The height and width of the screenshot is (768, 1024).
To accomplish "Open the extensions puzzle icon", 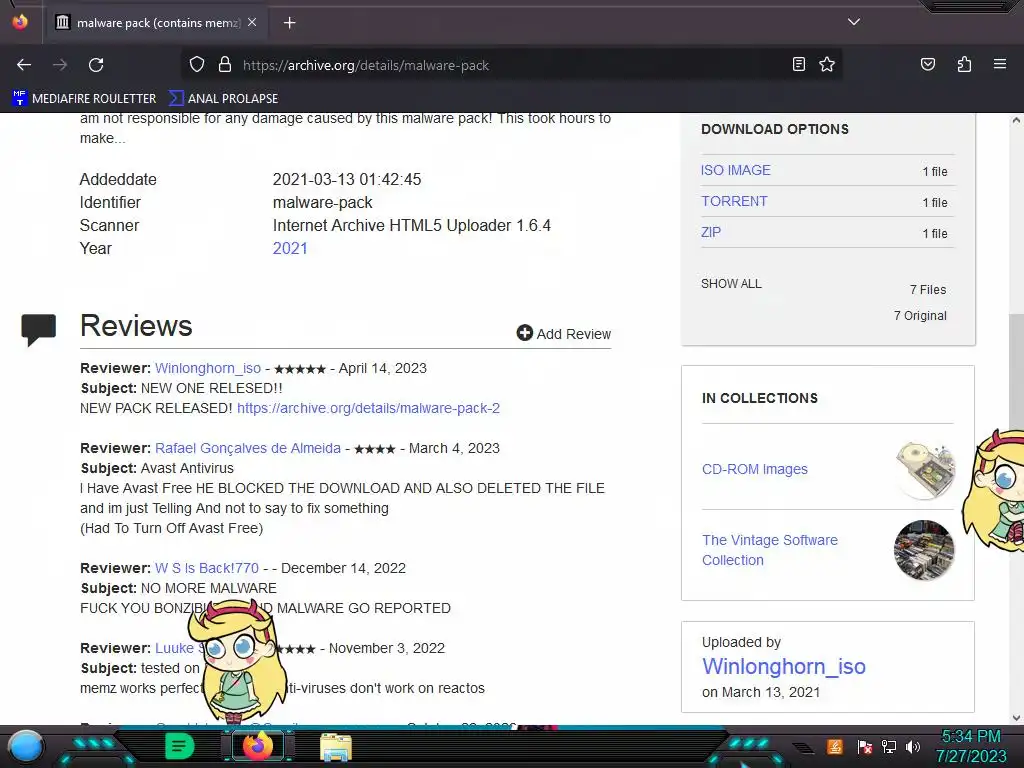I will [x=964, y=64].
